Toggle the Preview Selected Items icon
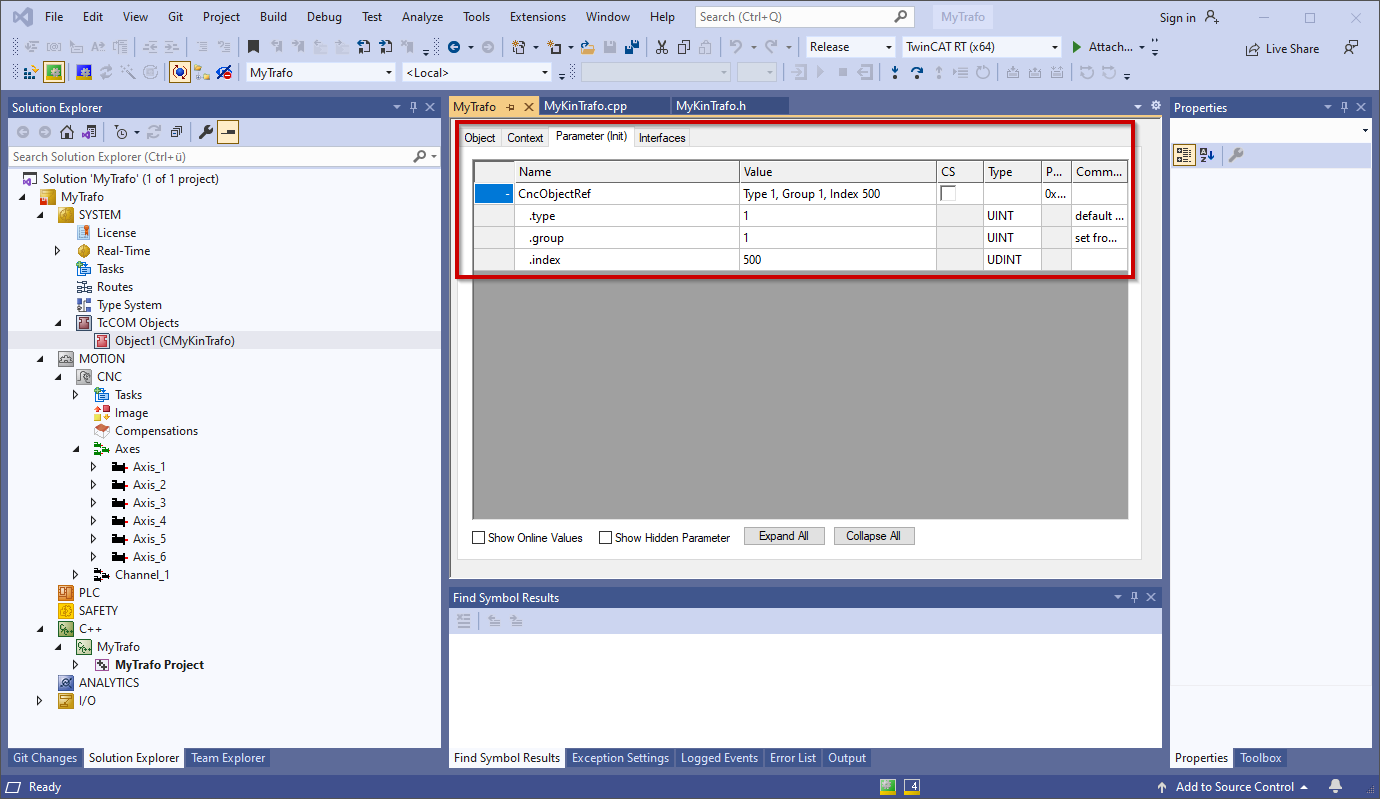Viewport: 1380px width, 799px height. pos(228,132)
